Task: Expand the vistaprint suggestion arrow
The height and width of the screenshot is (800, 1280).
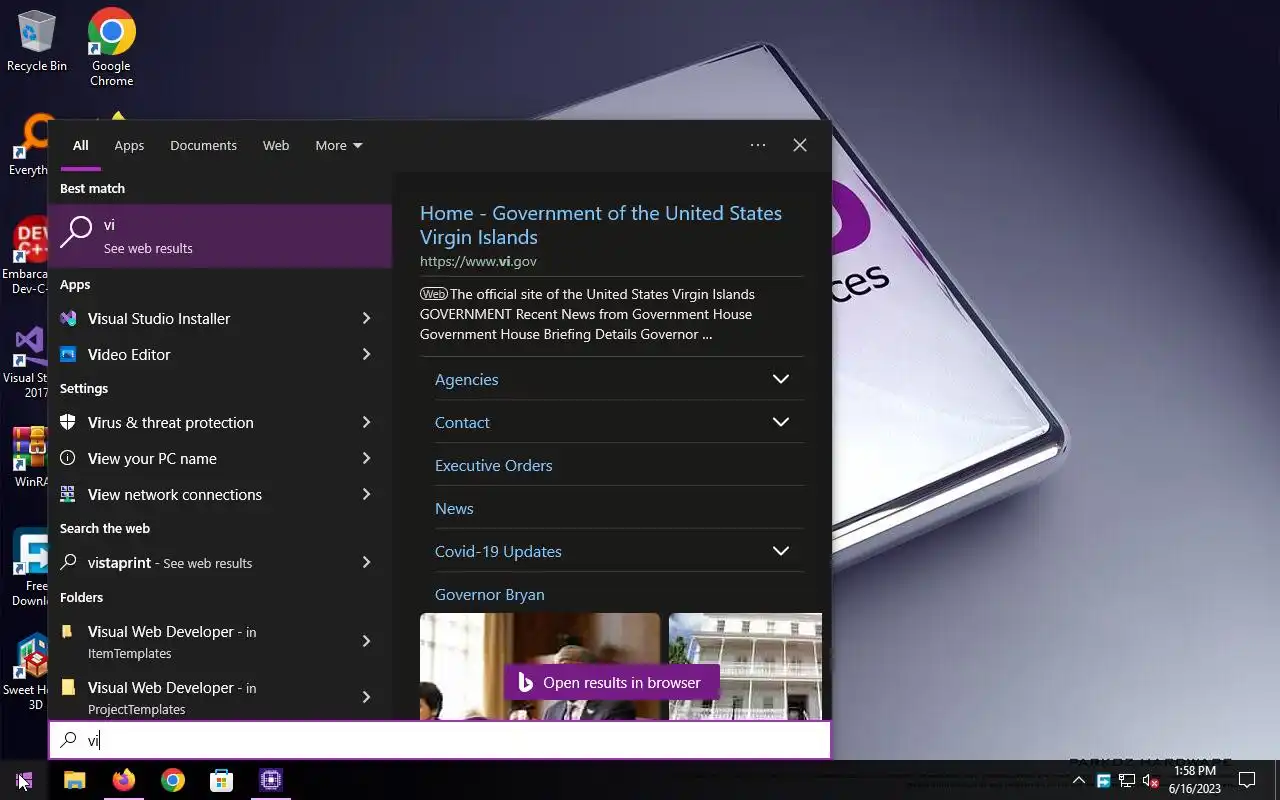Action: [366, 562]
